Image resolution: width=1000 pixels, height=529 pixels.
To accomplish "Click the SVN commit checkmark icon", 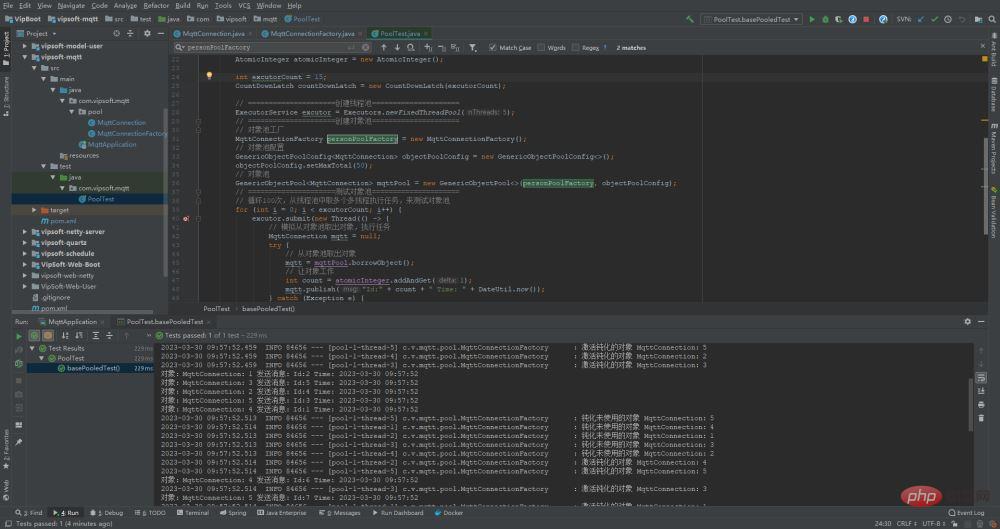I will point(934,19).
